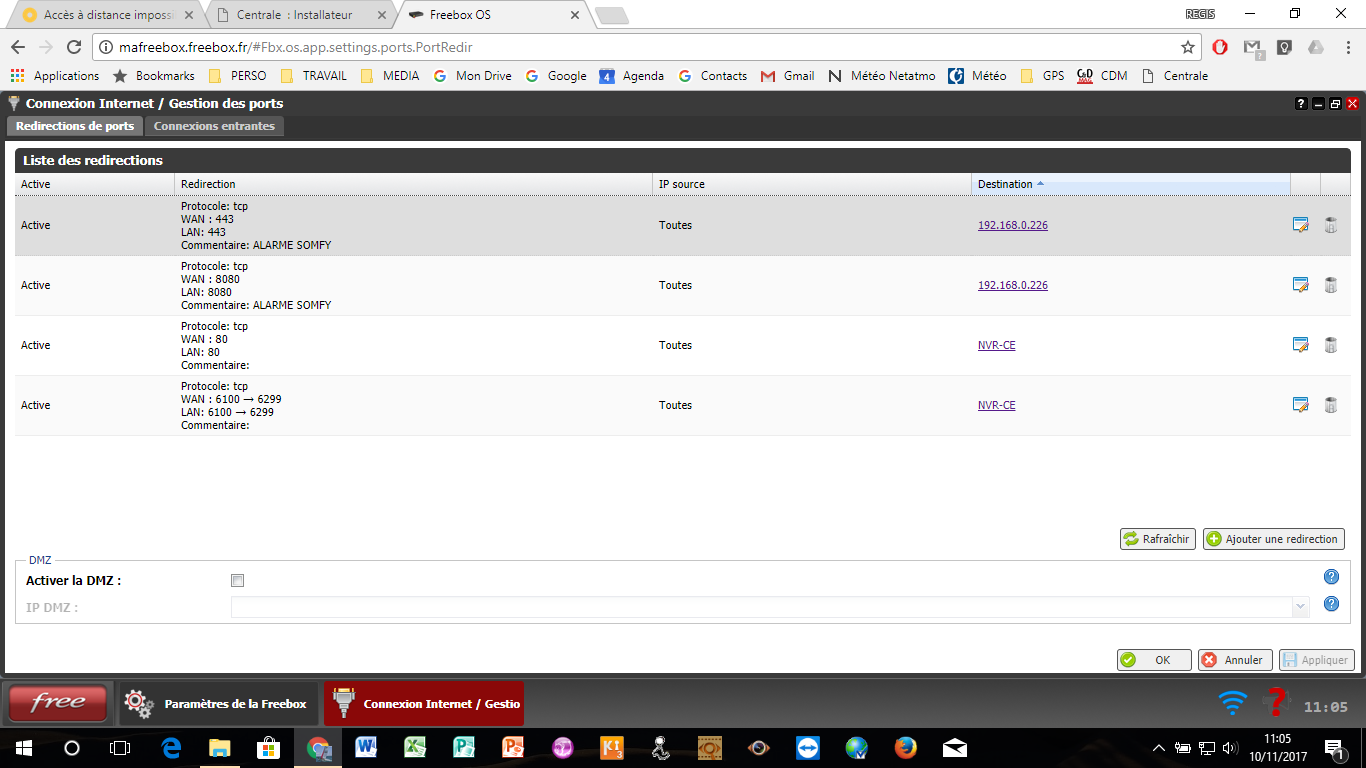Open the Google Keep lightbulb extension
This screenshot has width=1366, height=768.
1285,47
